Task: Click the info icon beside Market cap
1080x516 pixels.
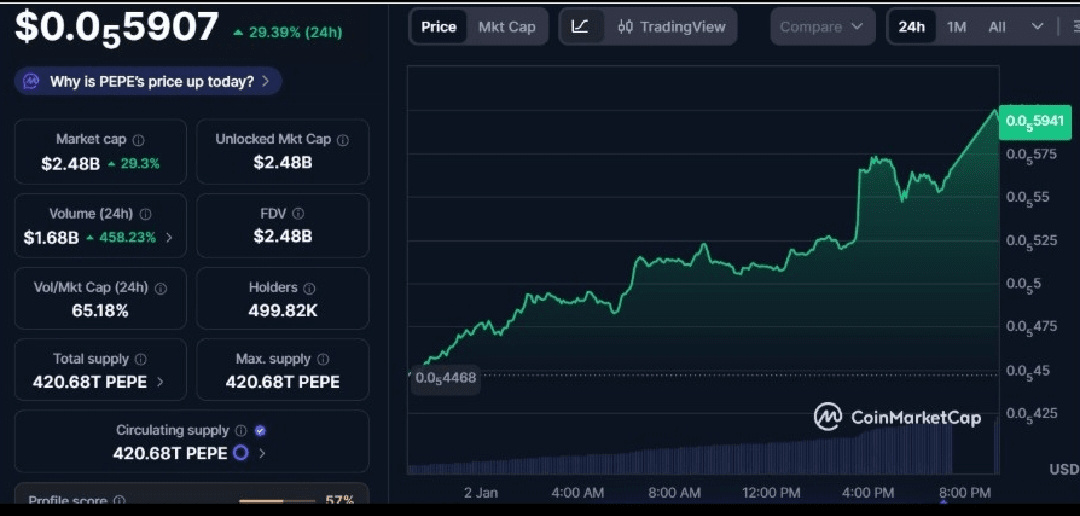Action: pos(139,140)
